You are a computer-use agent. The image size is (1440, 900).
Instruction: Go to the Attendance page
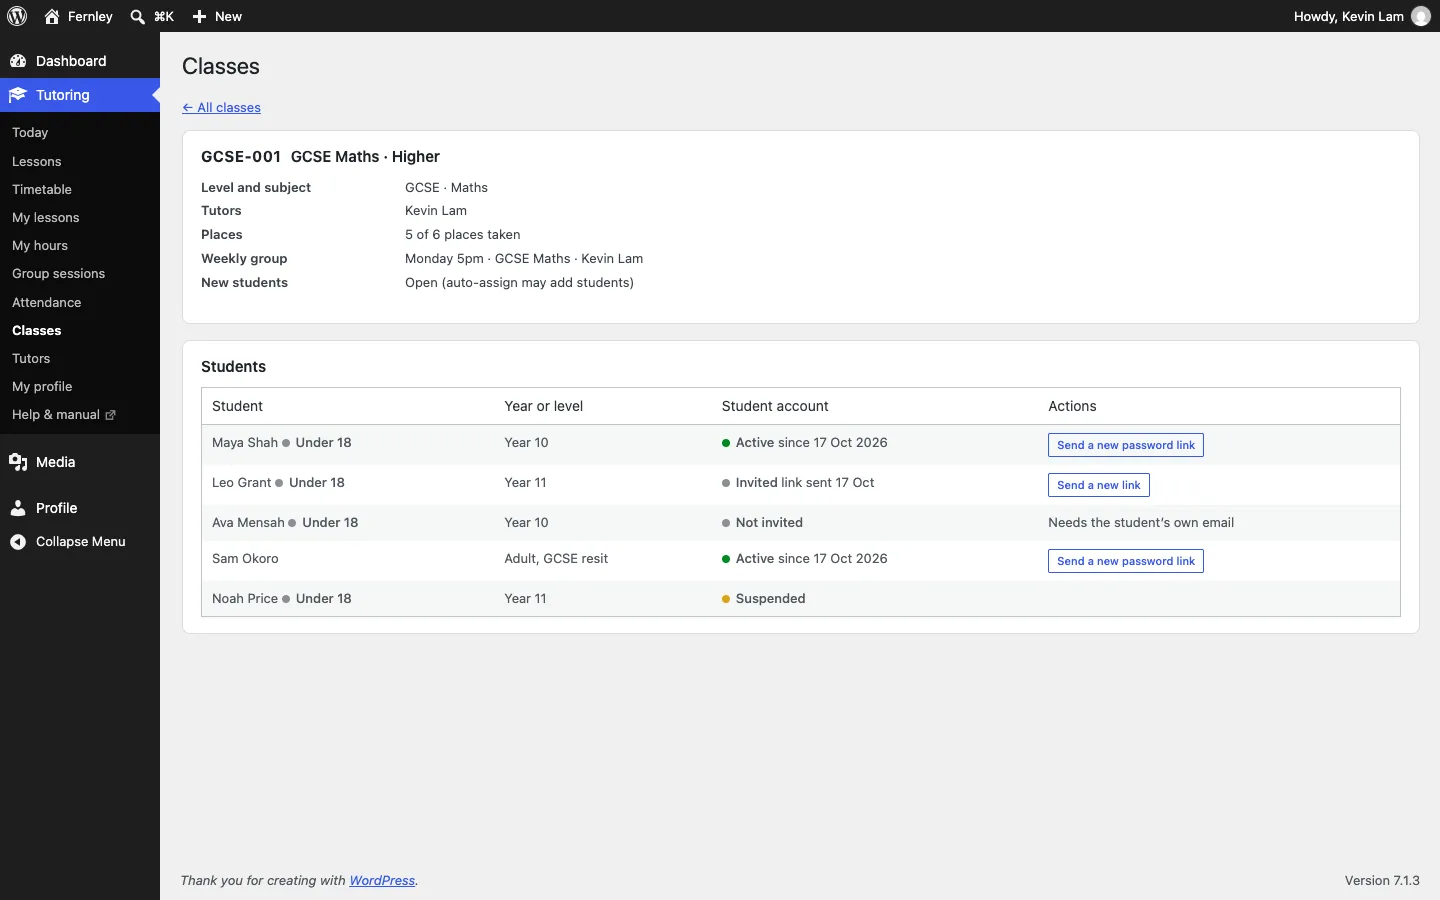point(47,302)
